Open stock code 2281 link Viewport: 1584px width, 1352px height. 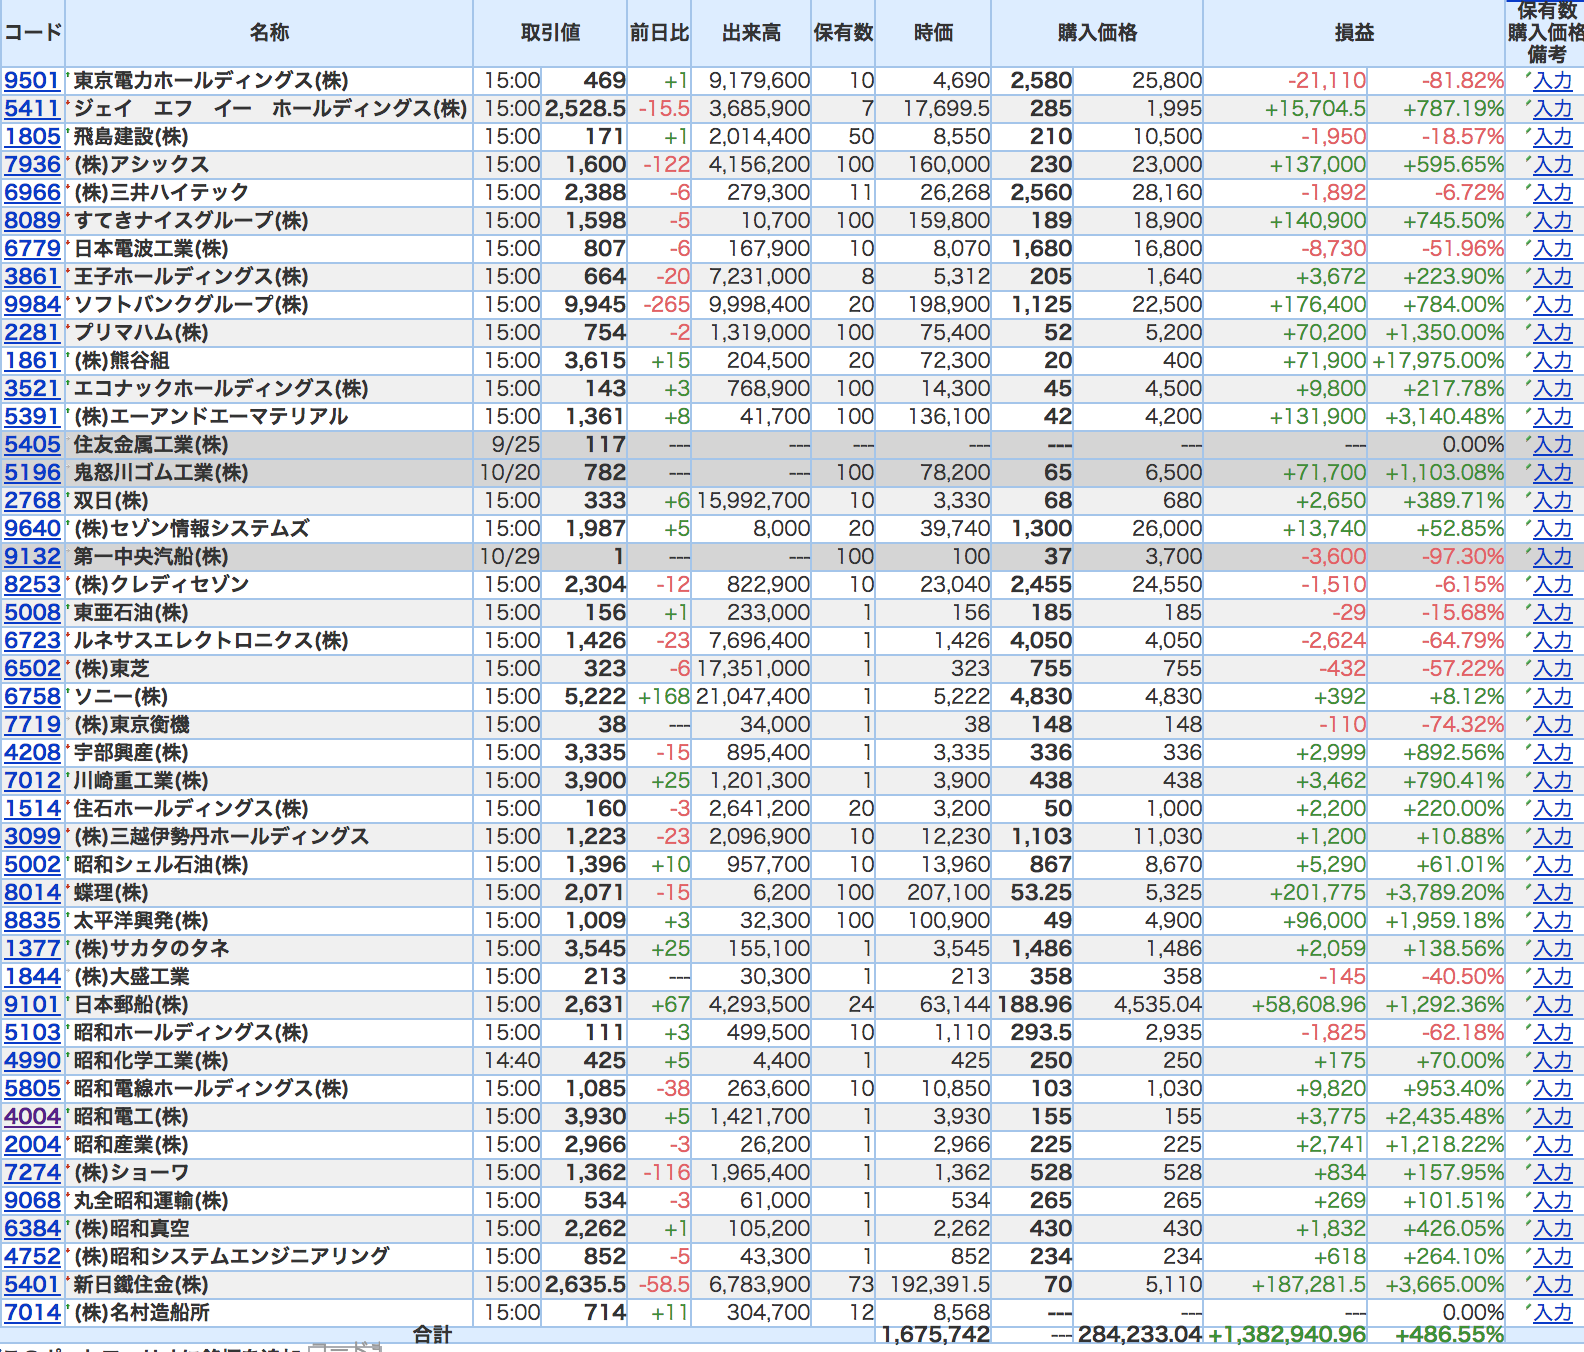32,333
